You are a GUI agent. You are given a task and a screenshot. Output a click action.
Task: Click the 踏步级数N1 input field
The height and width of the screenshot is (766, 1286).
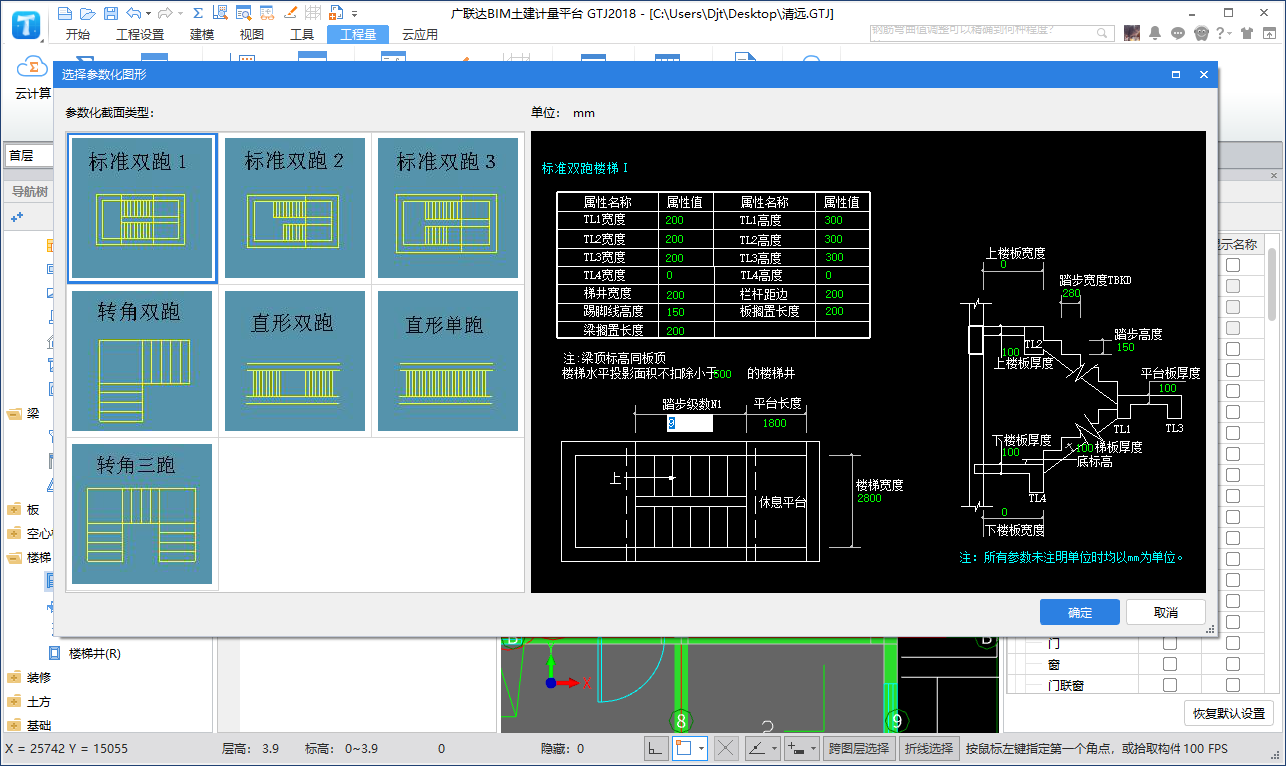point(690,423)
